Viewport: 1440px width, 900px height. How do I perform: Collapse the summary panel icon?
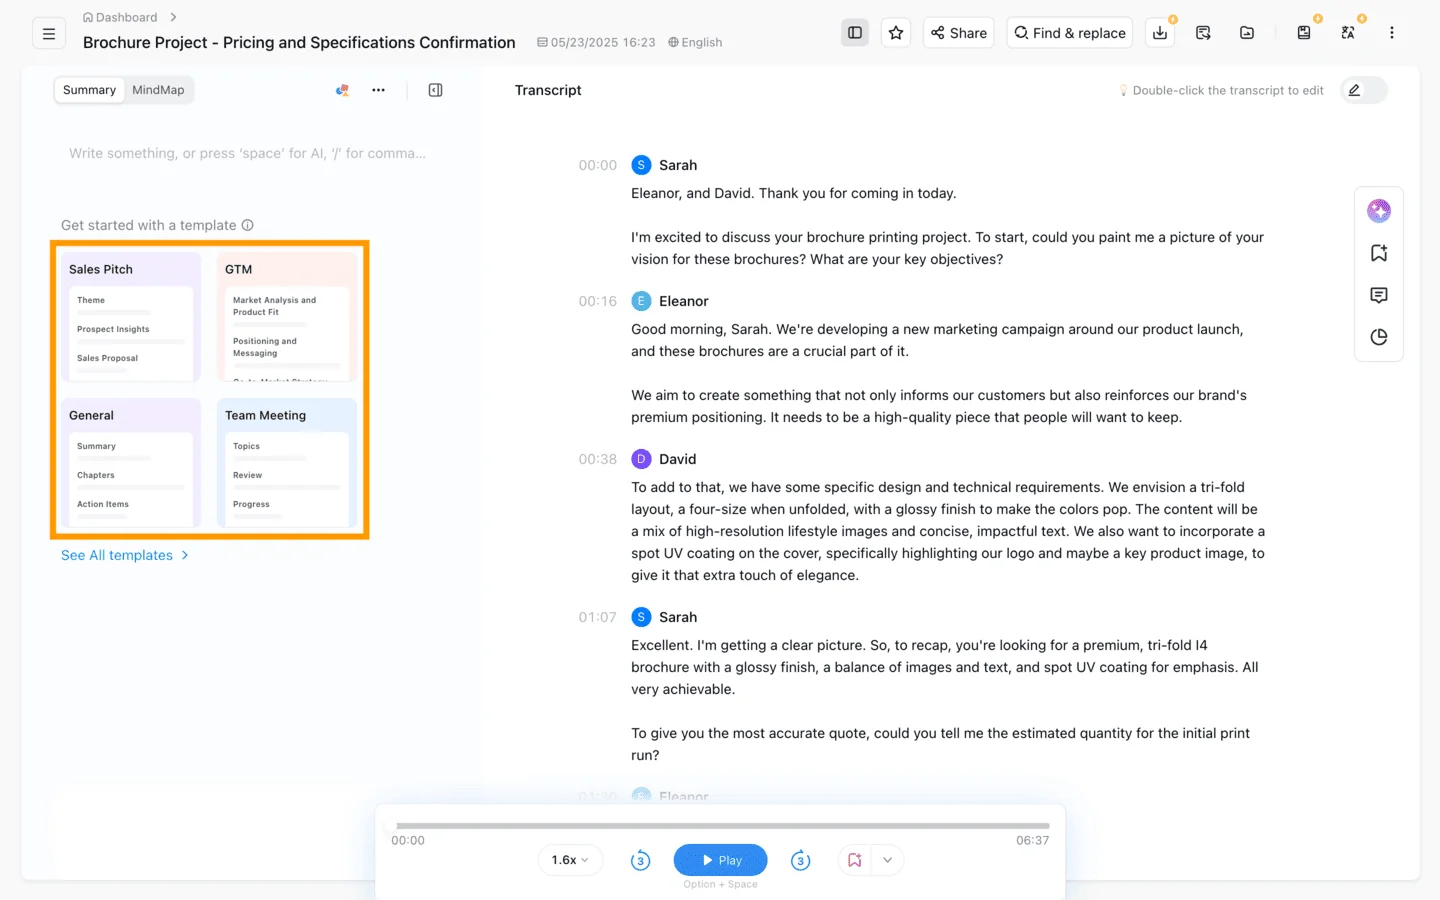coord(435,90)
